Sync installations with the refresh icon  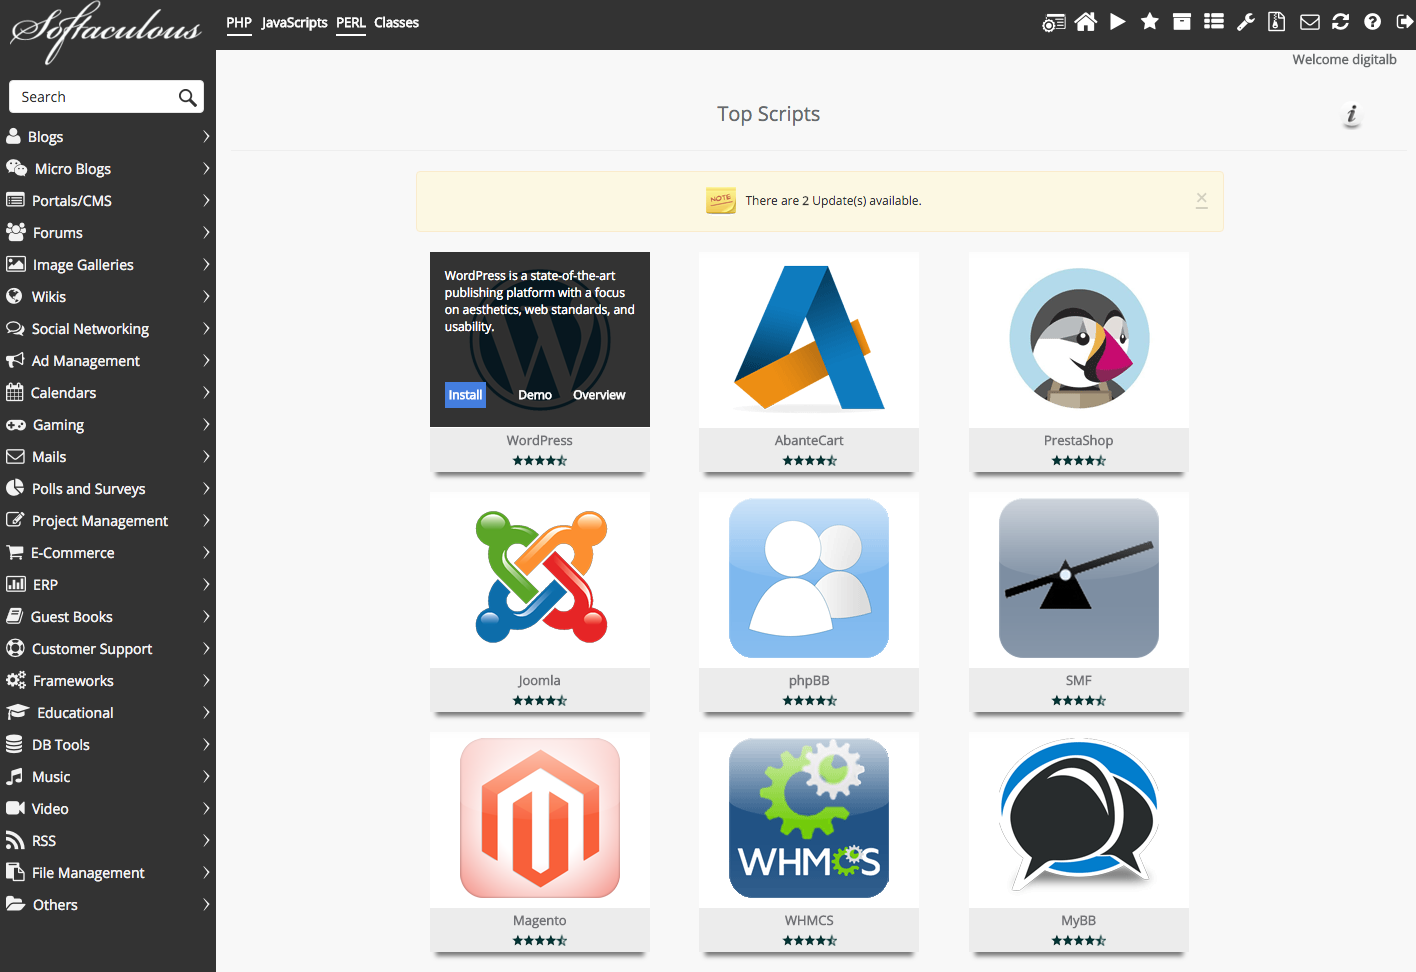1341,21
